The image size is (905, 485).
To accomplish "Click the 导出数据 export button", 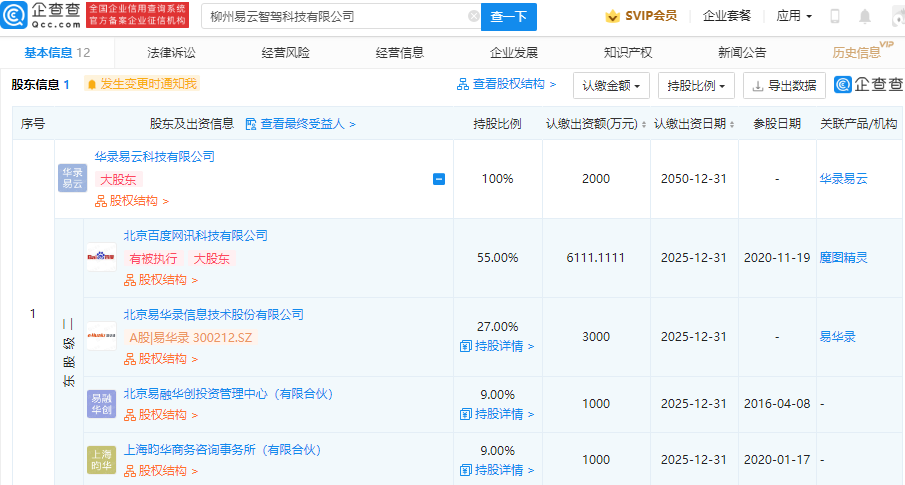I will tap(784, 85).
